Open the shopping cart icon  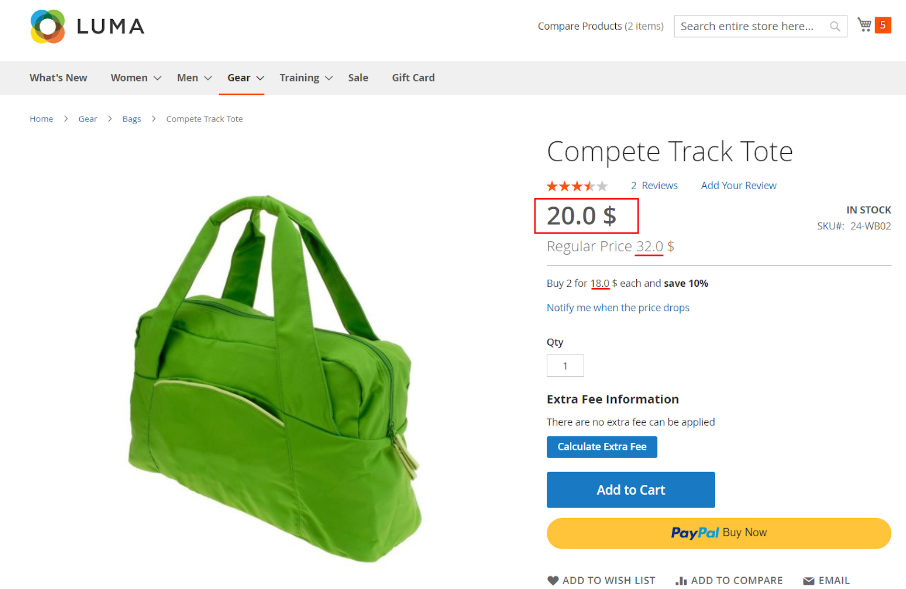(864, 25)
